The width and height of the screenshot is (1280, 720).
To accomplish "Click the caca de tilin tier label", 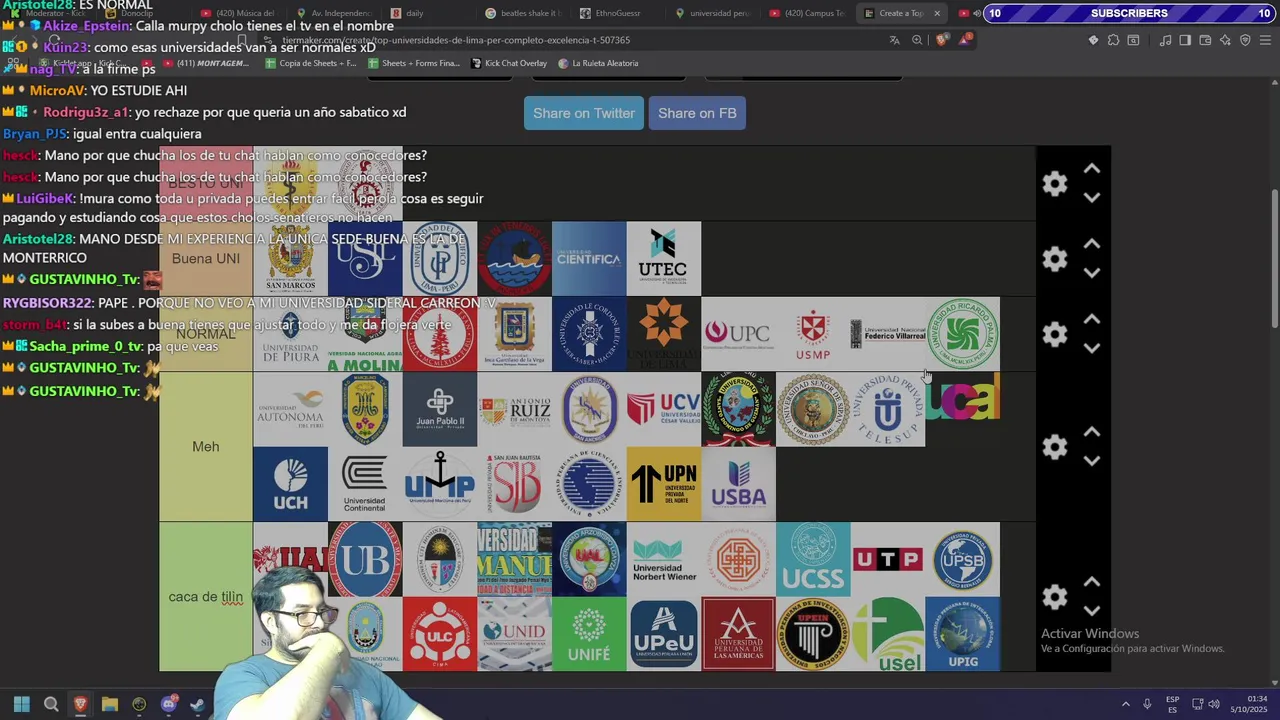I will point(206,597).
